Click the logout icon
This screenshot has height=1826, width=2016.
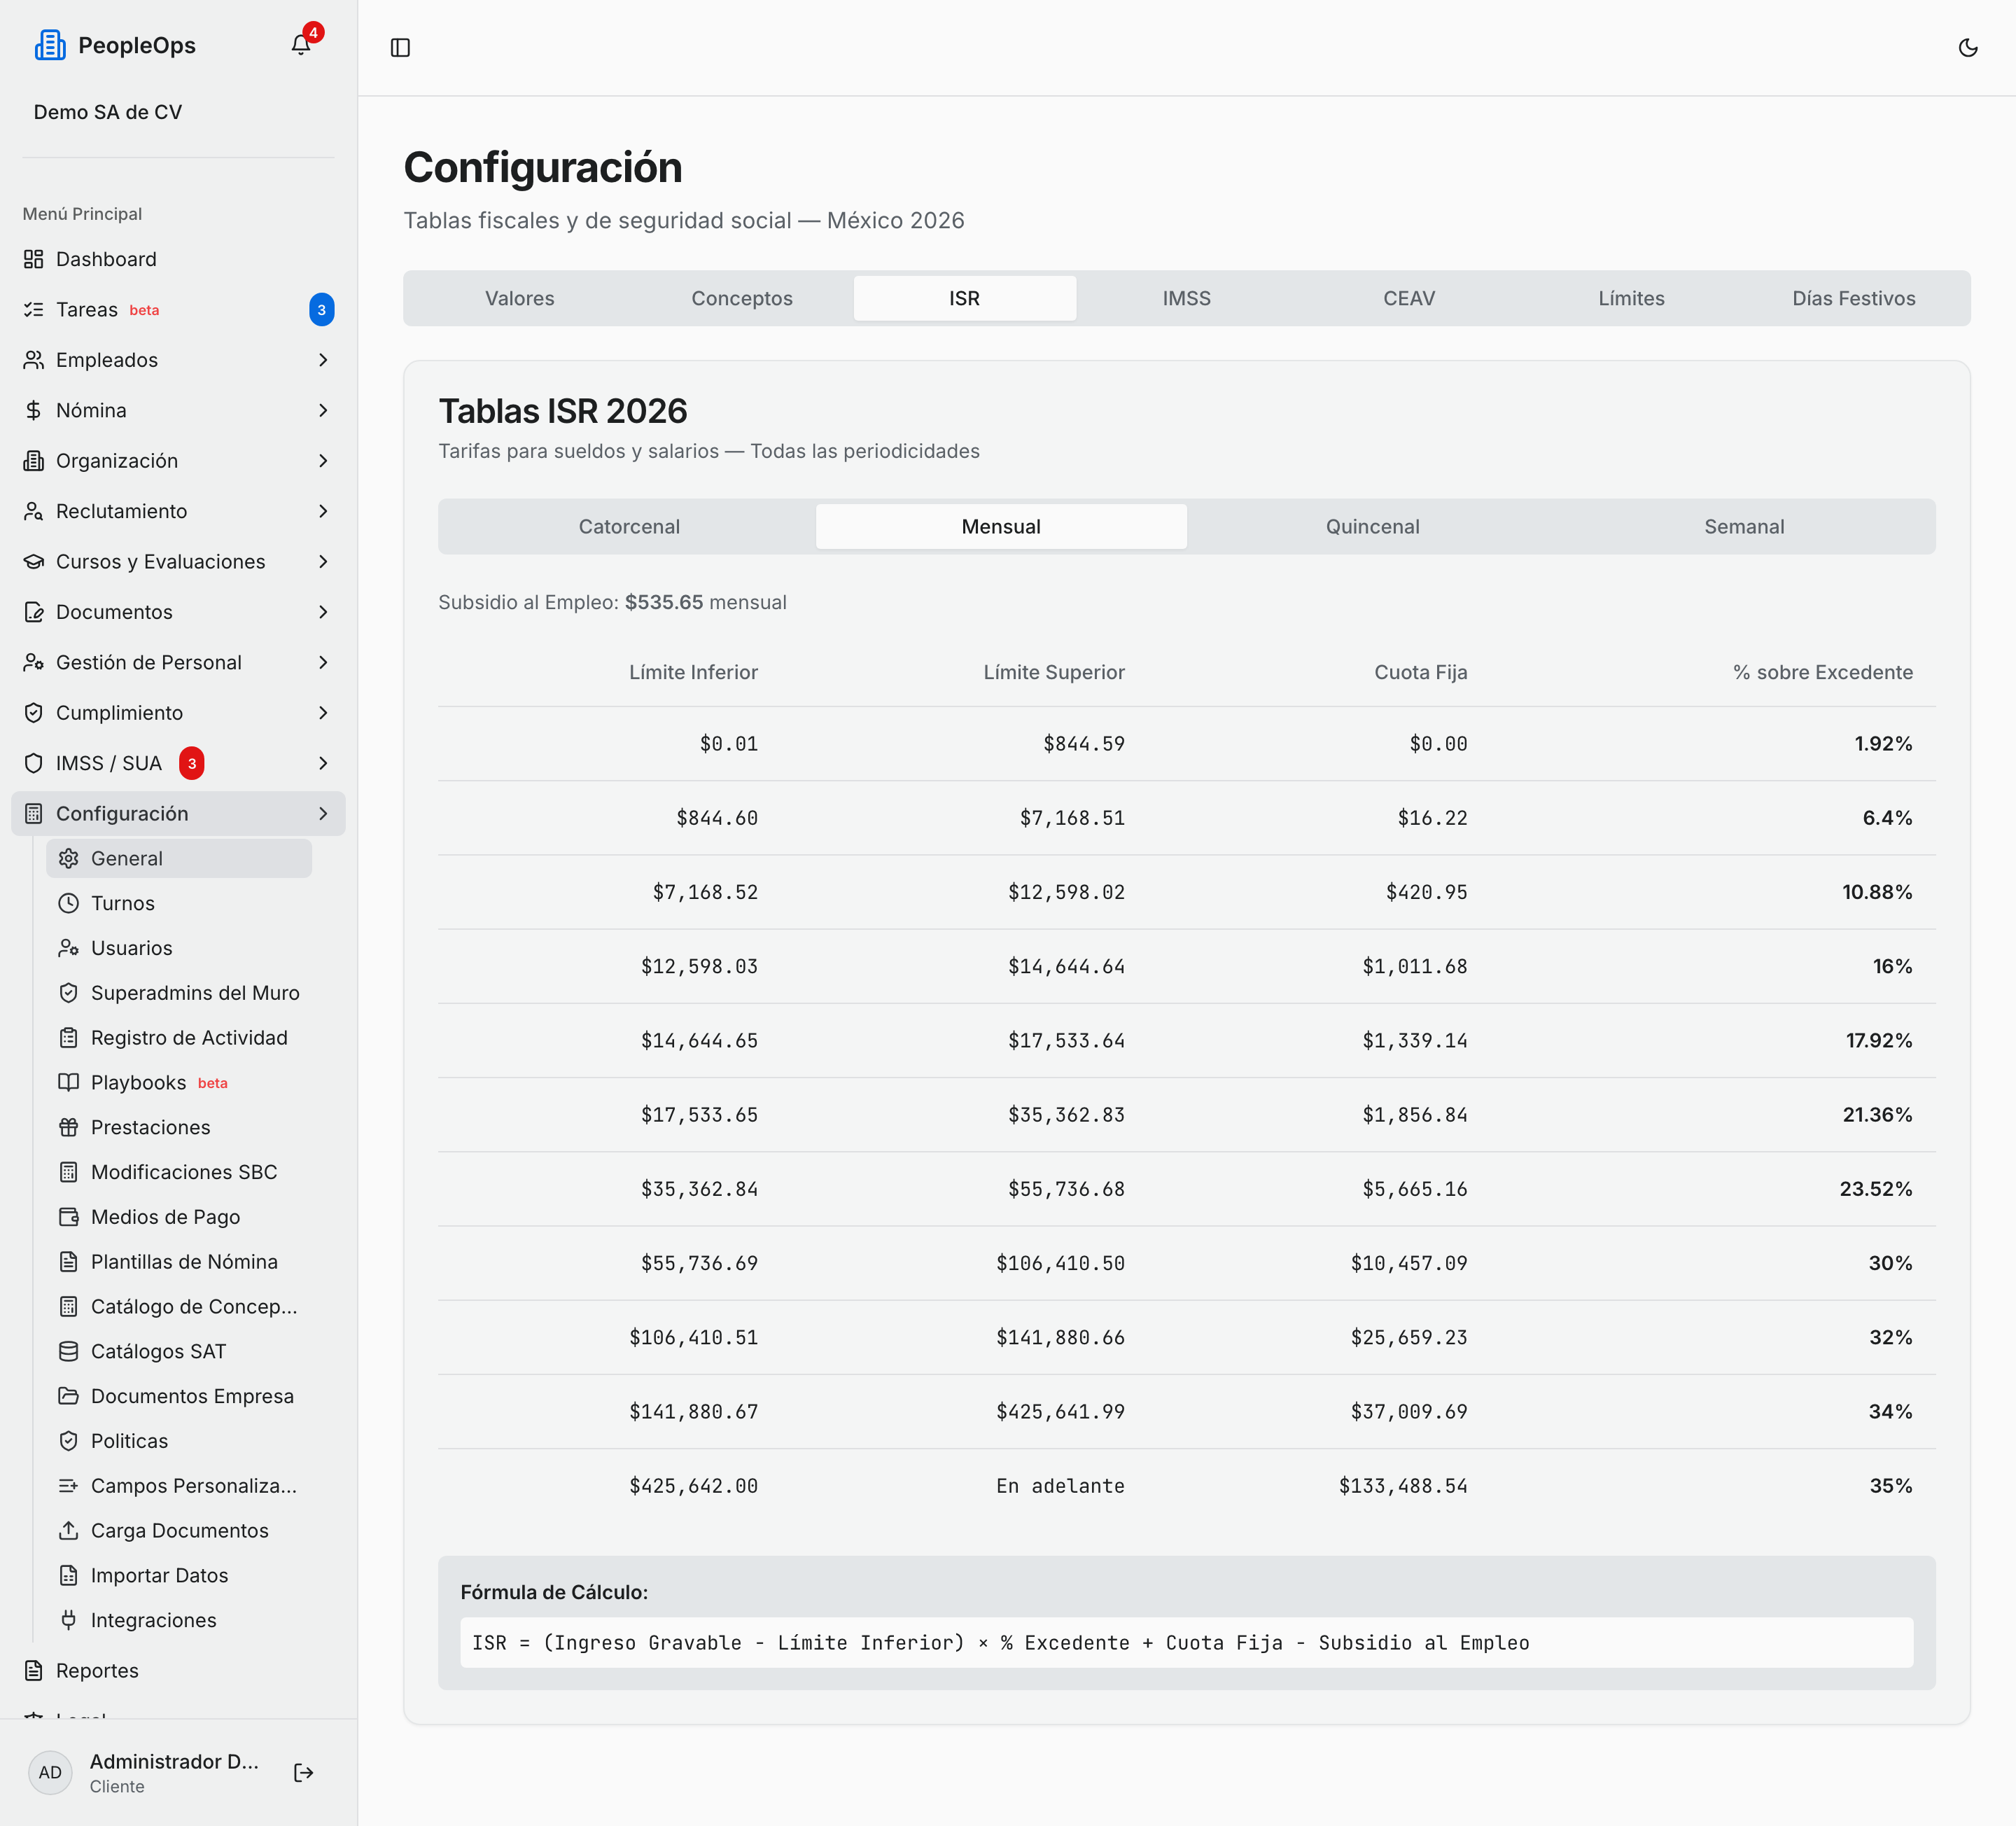(304, 1772)
